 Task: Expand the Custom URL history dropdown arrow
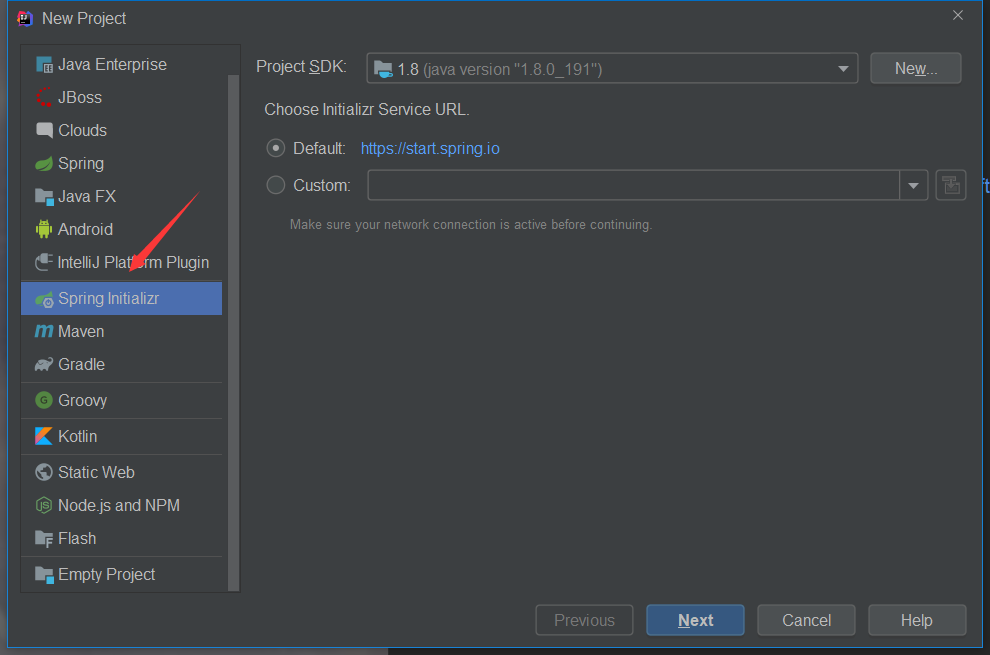[x=913, y=185]
